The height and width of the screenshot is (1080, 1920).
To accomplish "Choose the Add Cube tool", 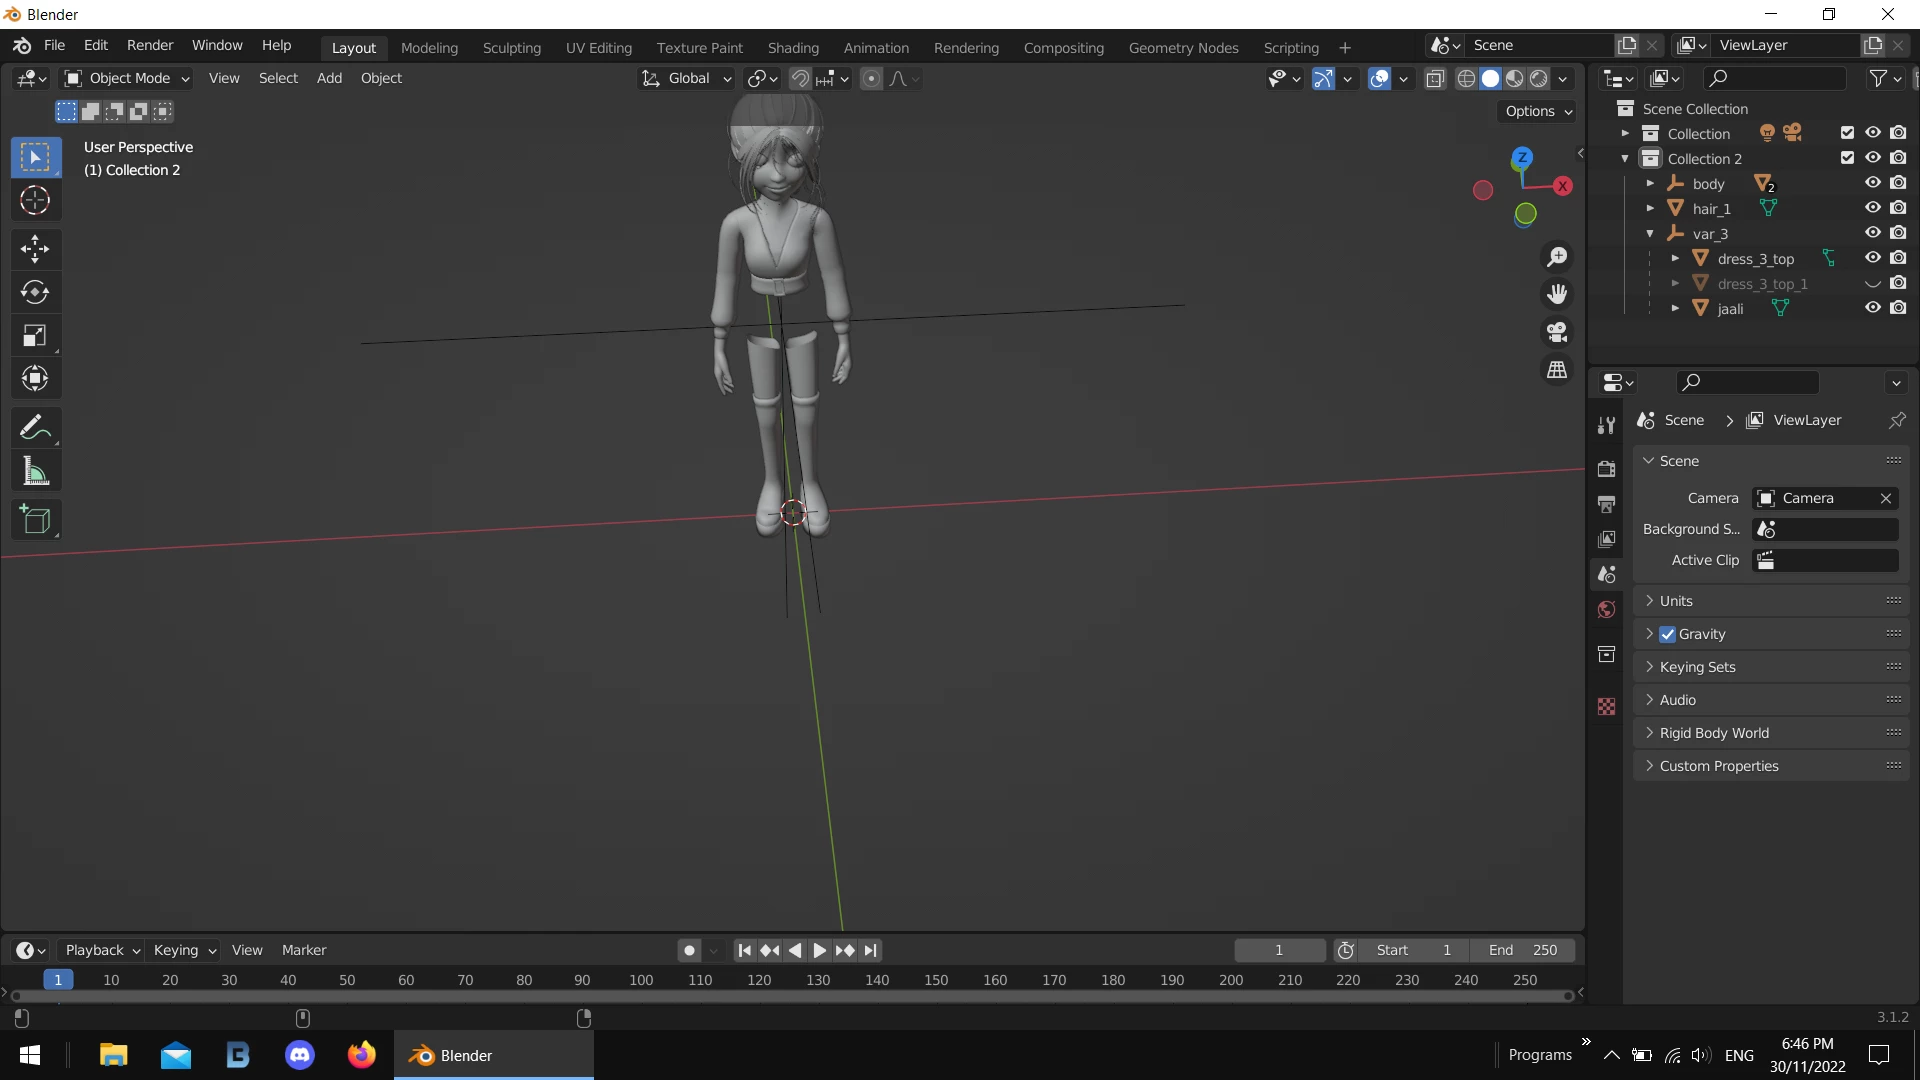I will pos(35,520).
